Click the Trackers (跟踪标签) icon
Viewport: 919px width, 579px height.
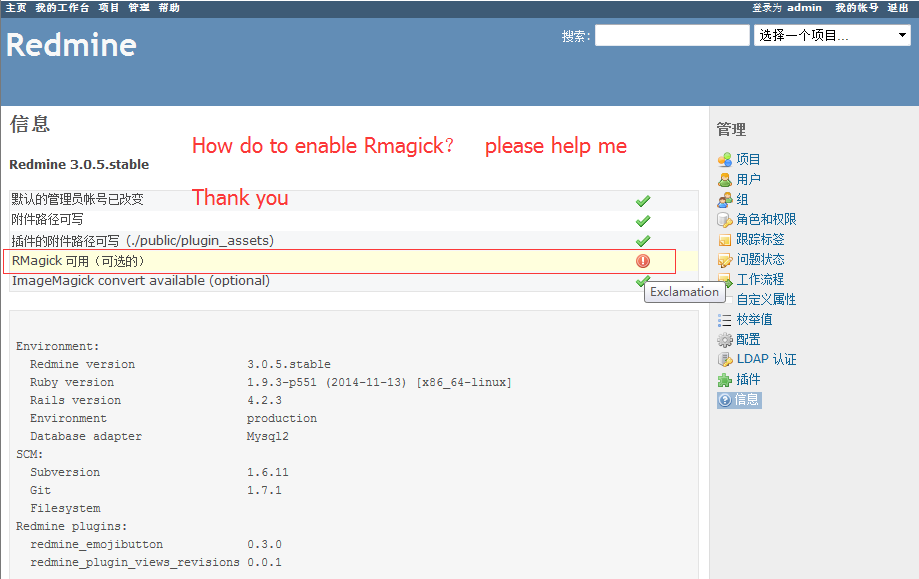pos(725,240)
